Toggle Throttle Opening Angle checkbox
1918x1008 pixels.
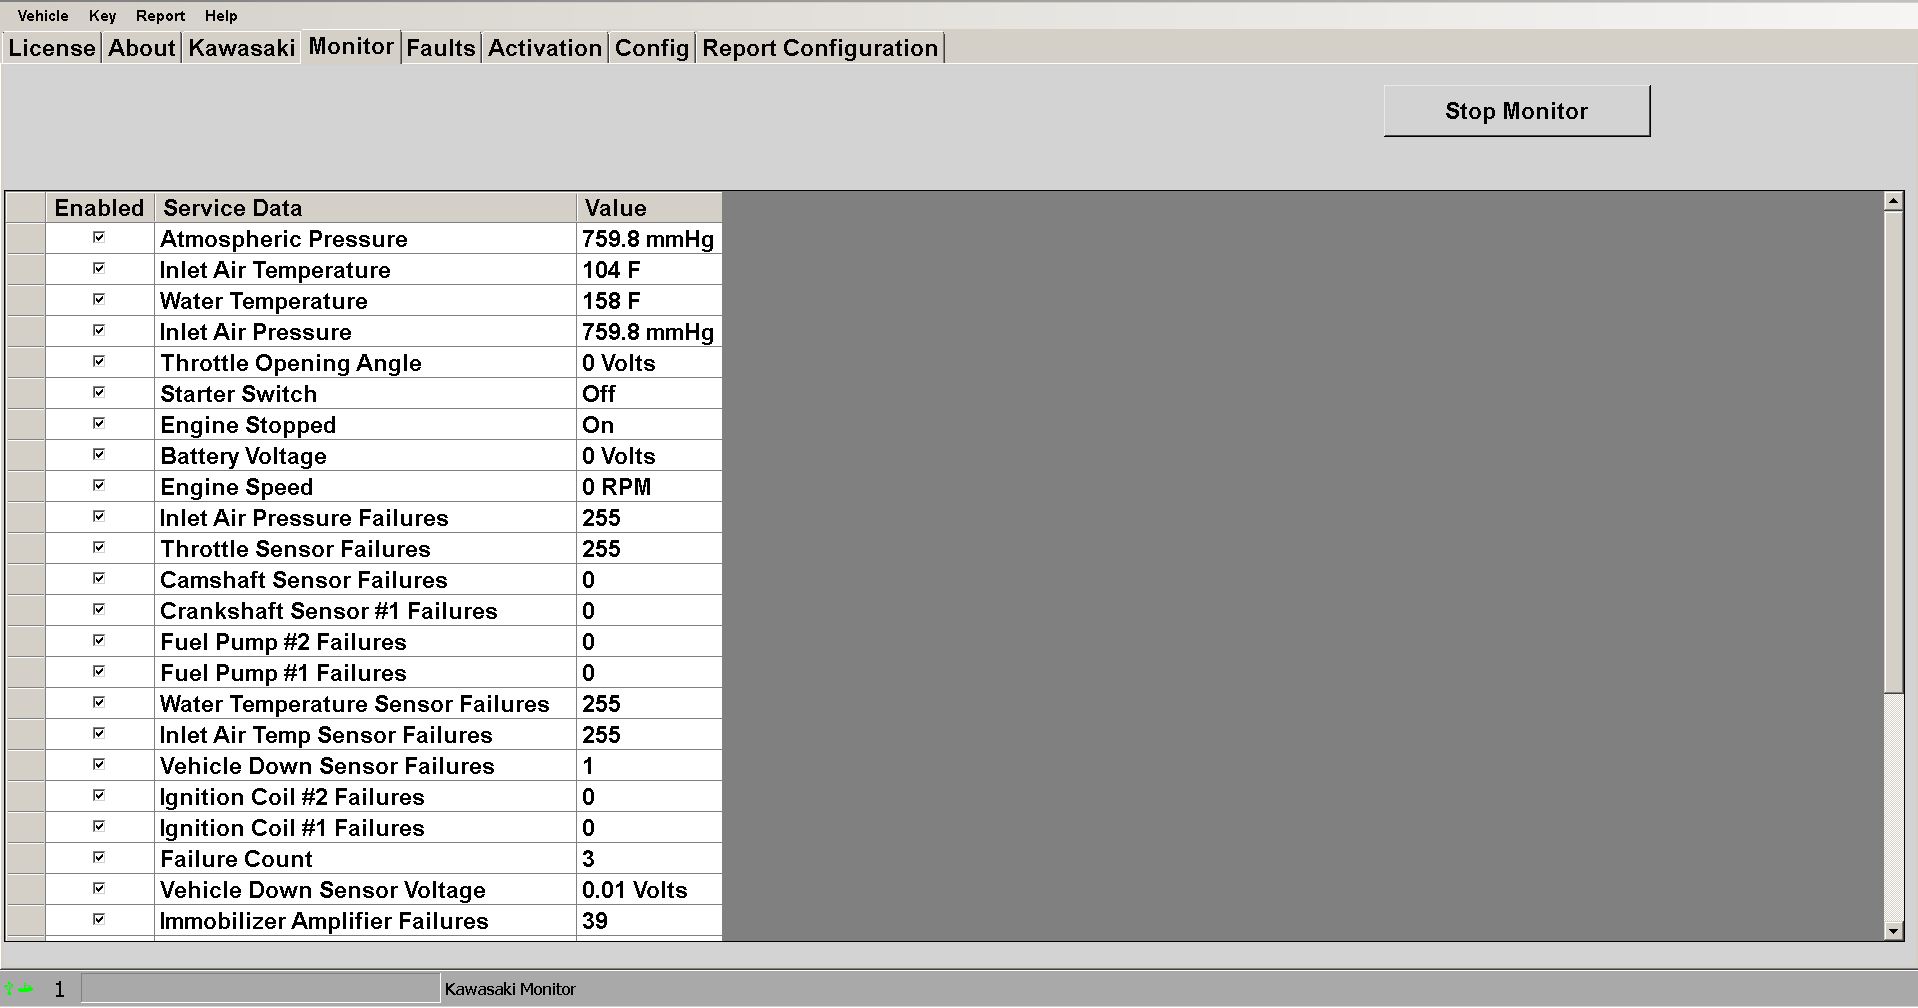(99, 361)
